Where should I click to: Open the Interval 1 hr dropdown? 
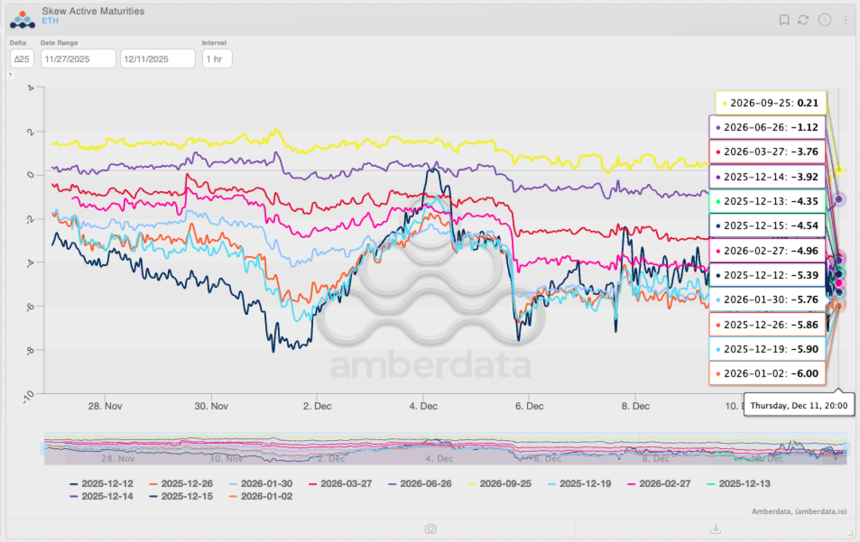[x=216, y=59]
